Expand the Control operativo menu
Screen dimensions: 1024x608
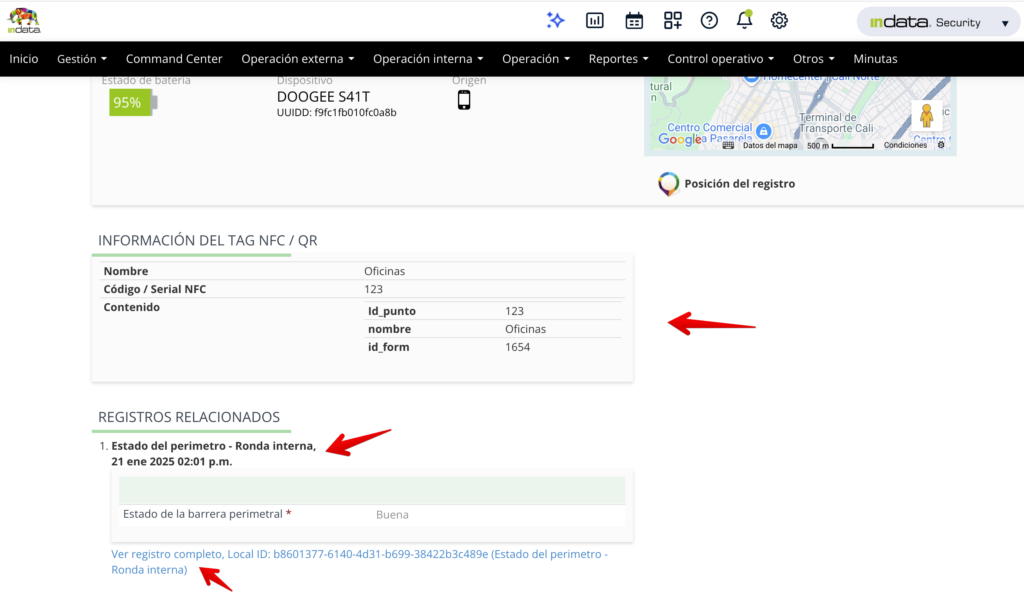click(x=720, y=59)
